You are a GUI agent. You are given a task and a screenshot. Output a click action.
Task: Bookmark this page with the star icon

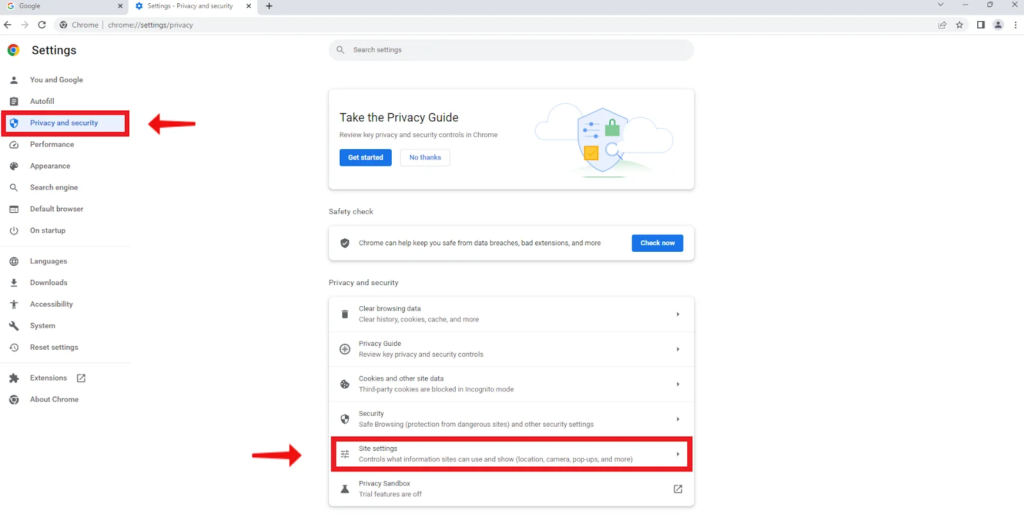(x=959, y=25)
